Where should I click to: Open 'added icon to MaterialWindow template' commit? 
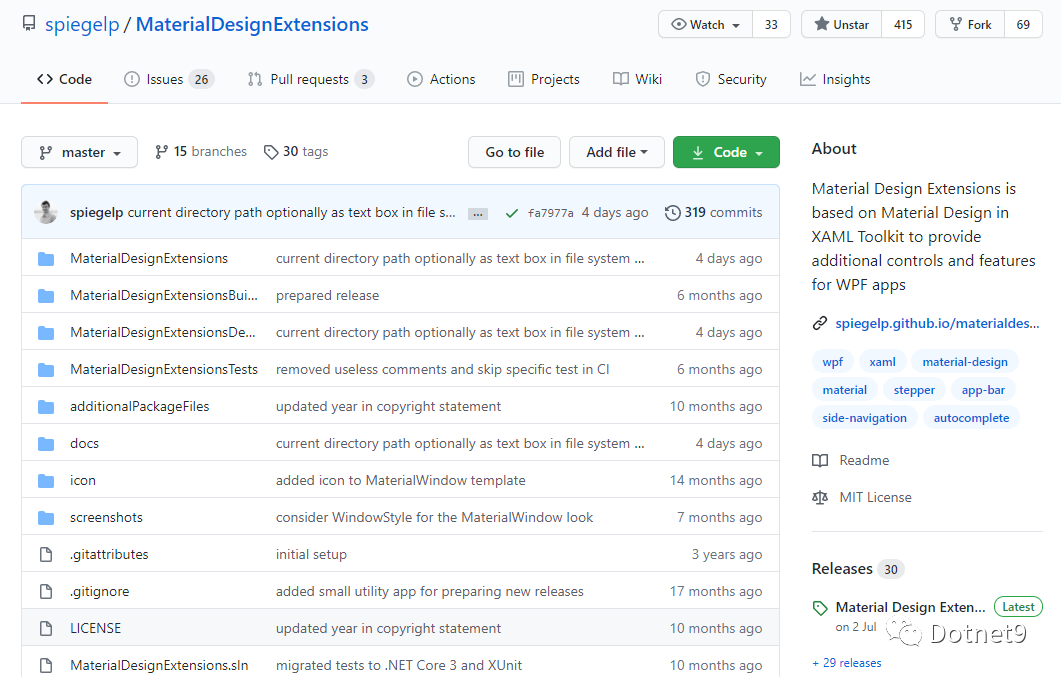(401, 480)
